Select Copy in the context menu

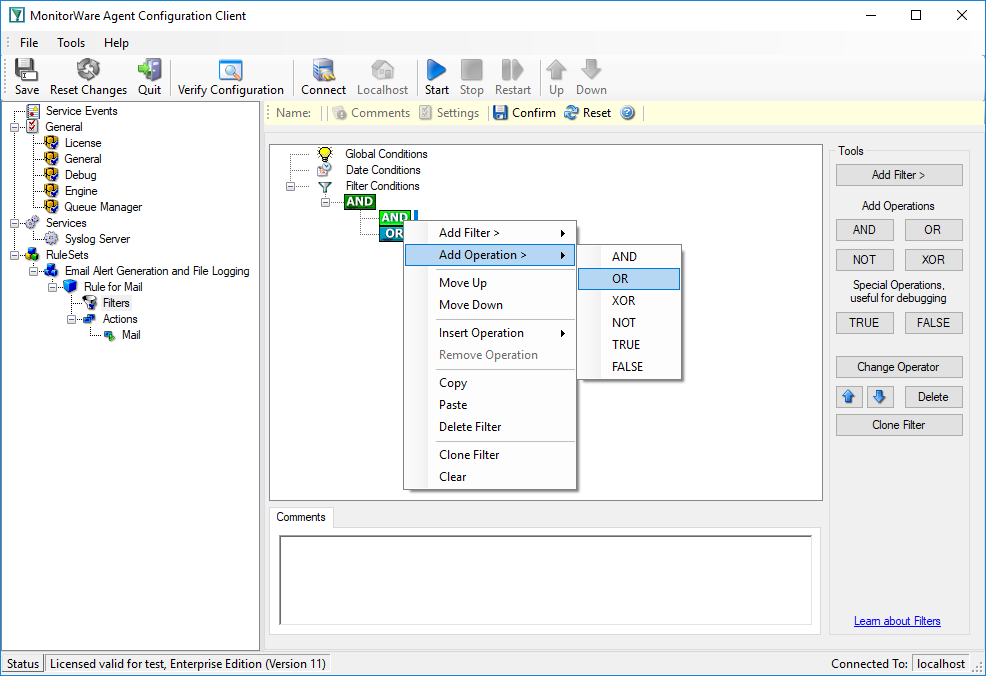[x=490, y=382]
